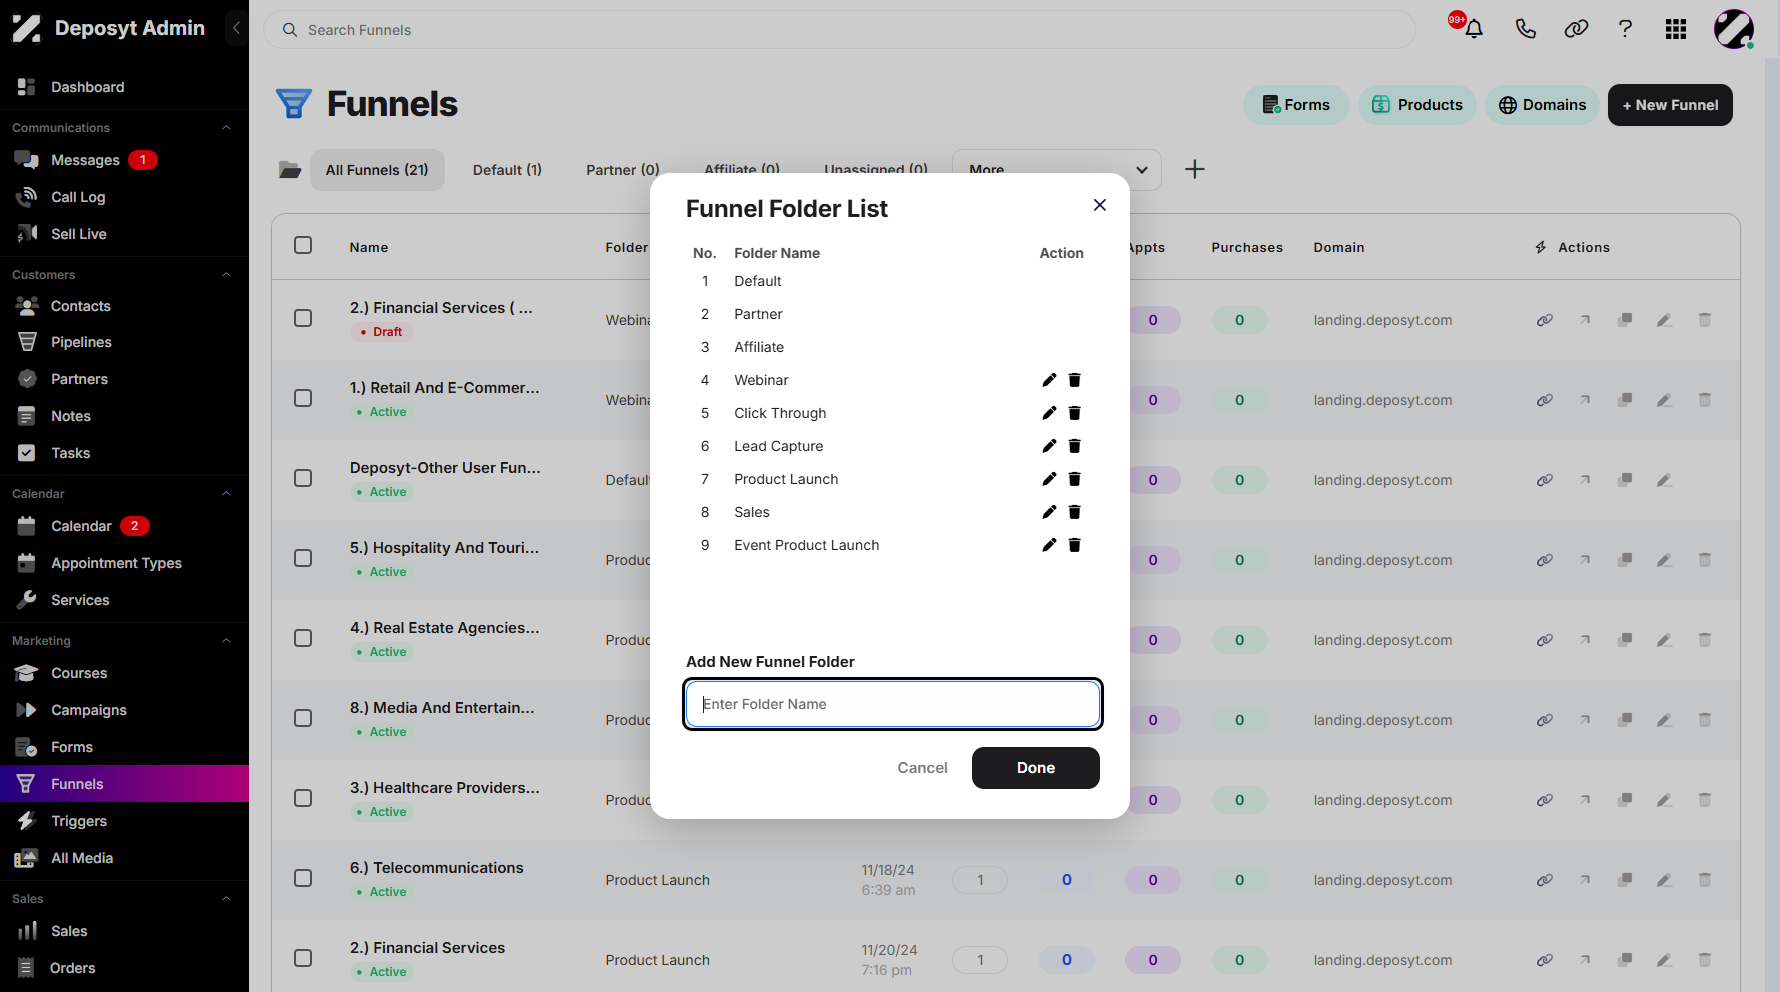Viewport: 1780px width, 992px height.
Task: Select the 8.) Media And Entertainment checkbox
Action: 303,718
